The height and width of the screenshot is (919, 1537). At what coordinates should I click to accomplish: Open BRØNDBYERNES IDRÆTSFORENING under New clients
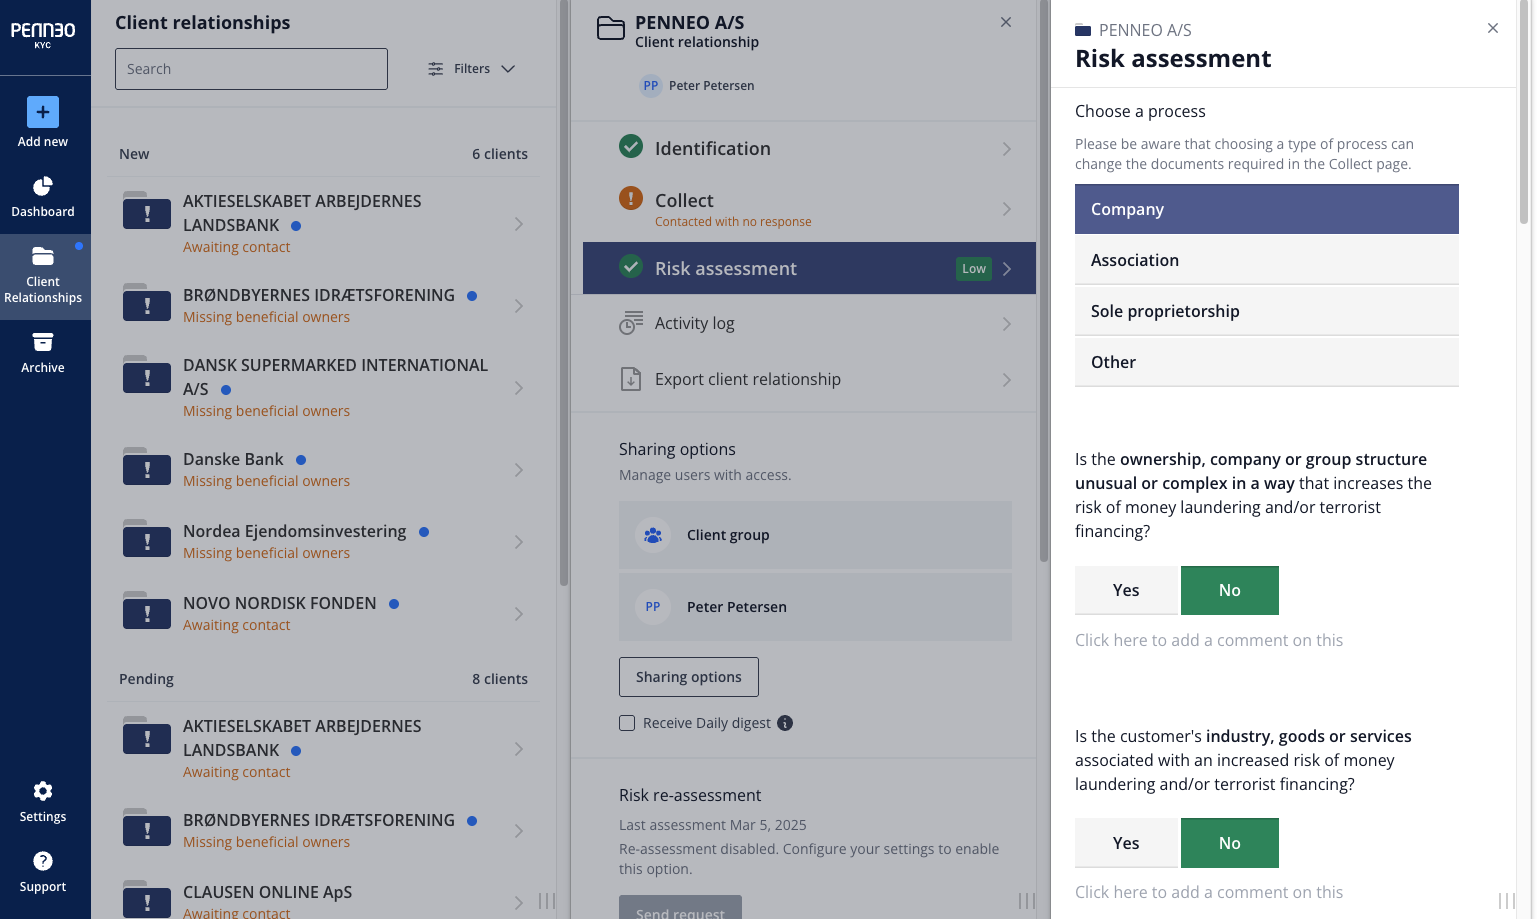point(319,295)
